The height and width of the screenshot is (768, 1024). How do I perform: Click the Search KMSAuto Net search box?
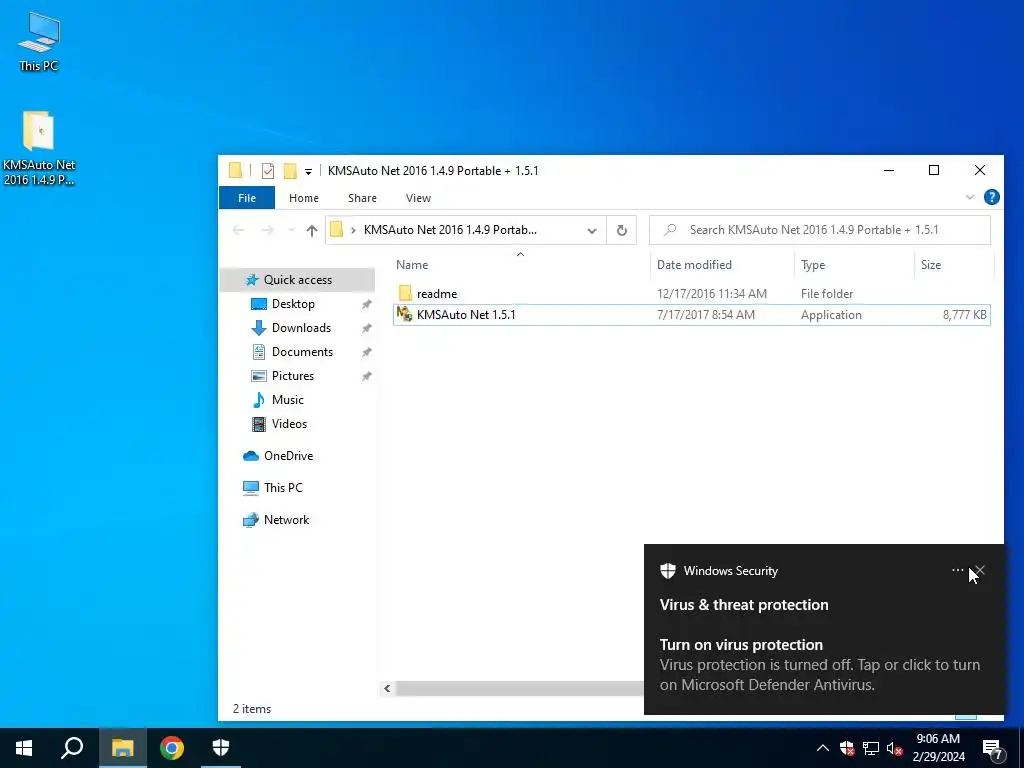(x=820, y=230)
